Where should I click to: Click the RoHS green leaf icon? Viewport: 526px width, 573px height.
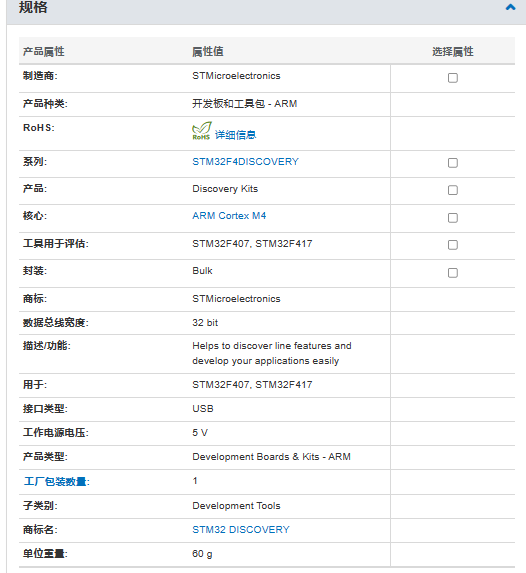pyautogui.click(x=201, y=131)
